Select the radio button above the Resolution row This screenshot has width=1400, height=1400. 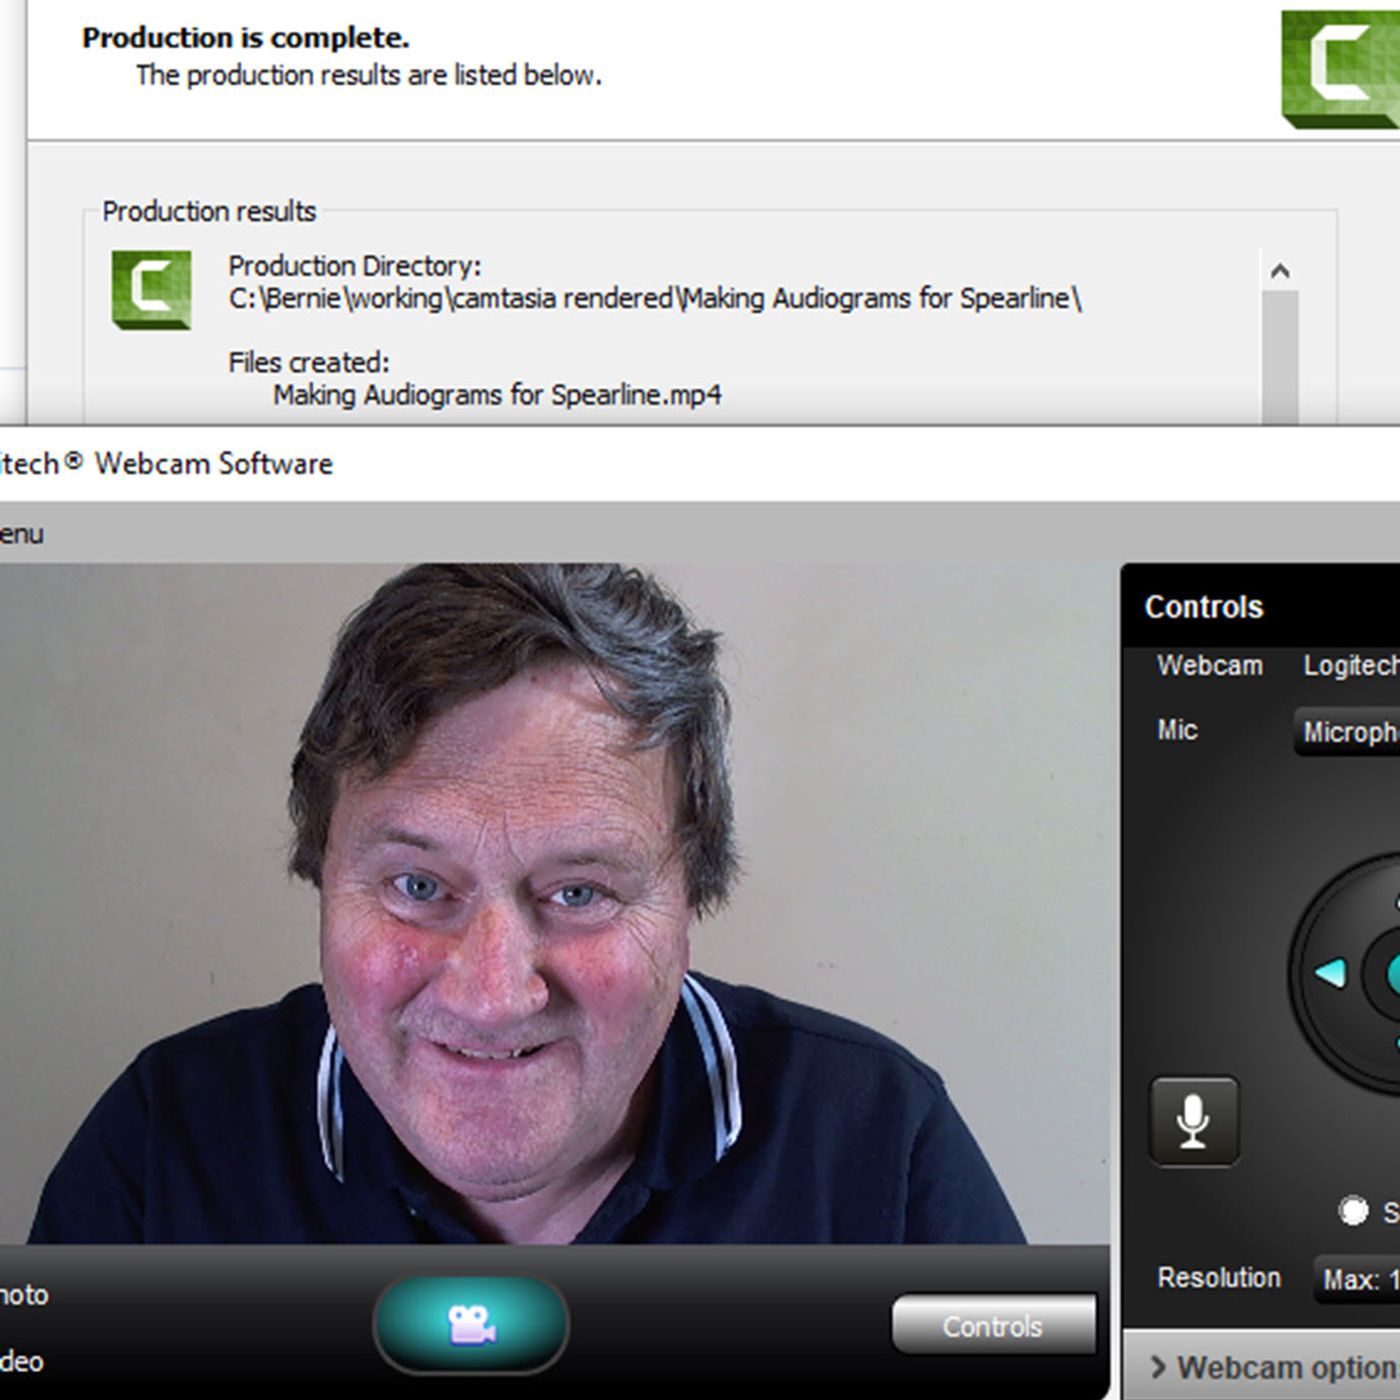coord(1353,1211)
